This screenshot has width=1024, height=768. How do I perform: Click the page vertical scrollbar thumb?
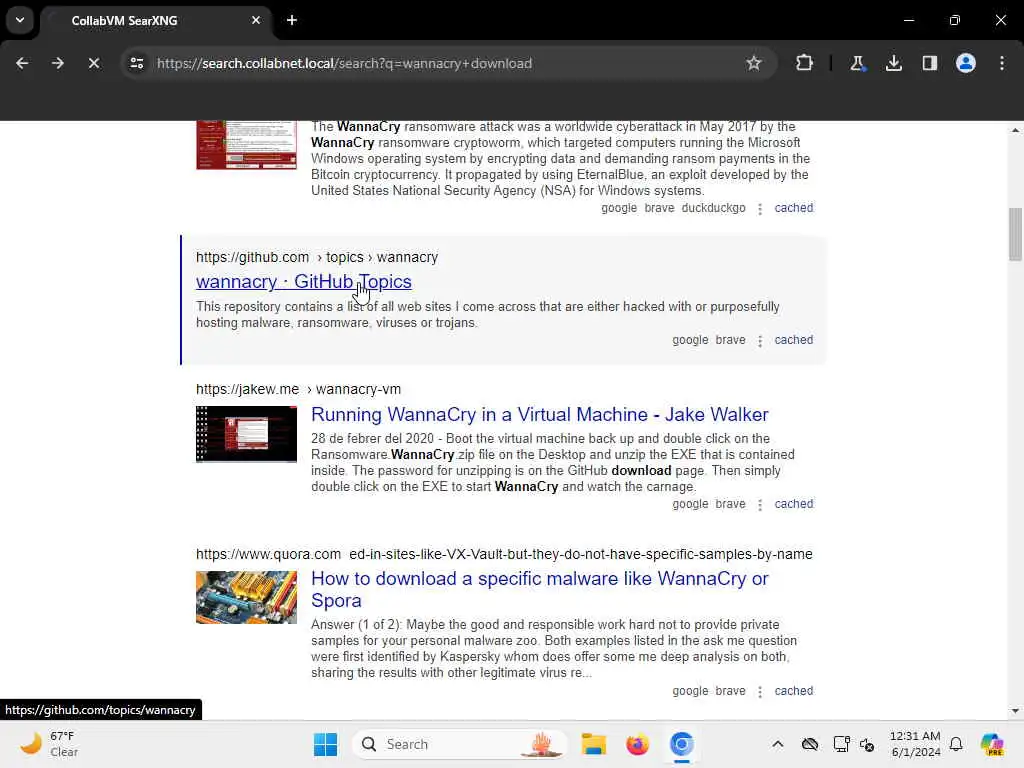click(1015, 234)
